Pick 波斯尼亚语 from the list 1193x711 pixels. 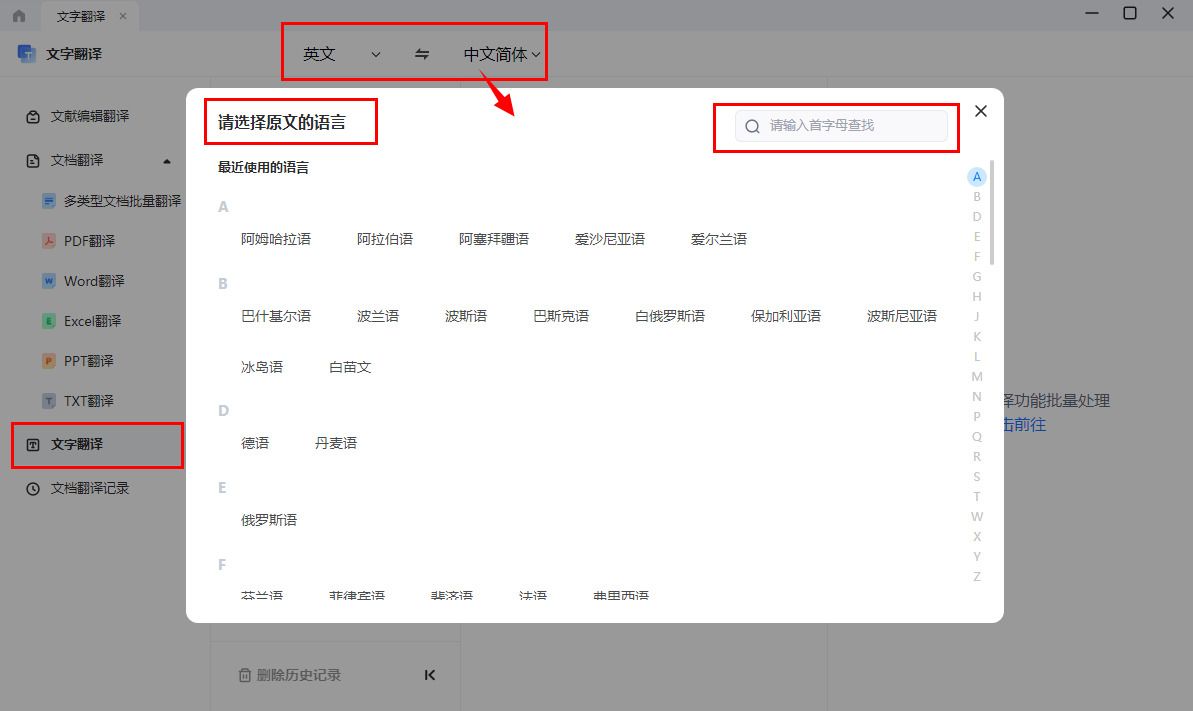click(x=902, y=316)
